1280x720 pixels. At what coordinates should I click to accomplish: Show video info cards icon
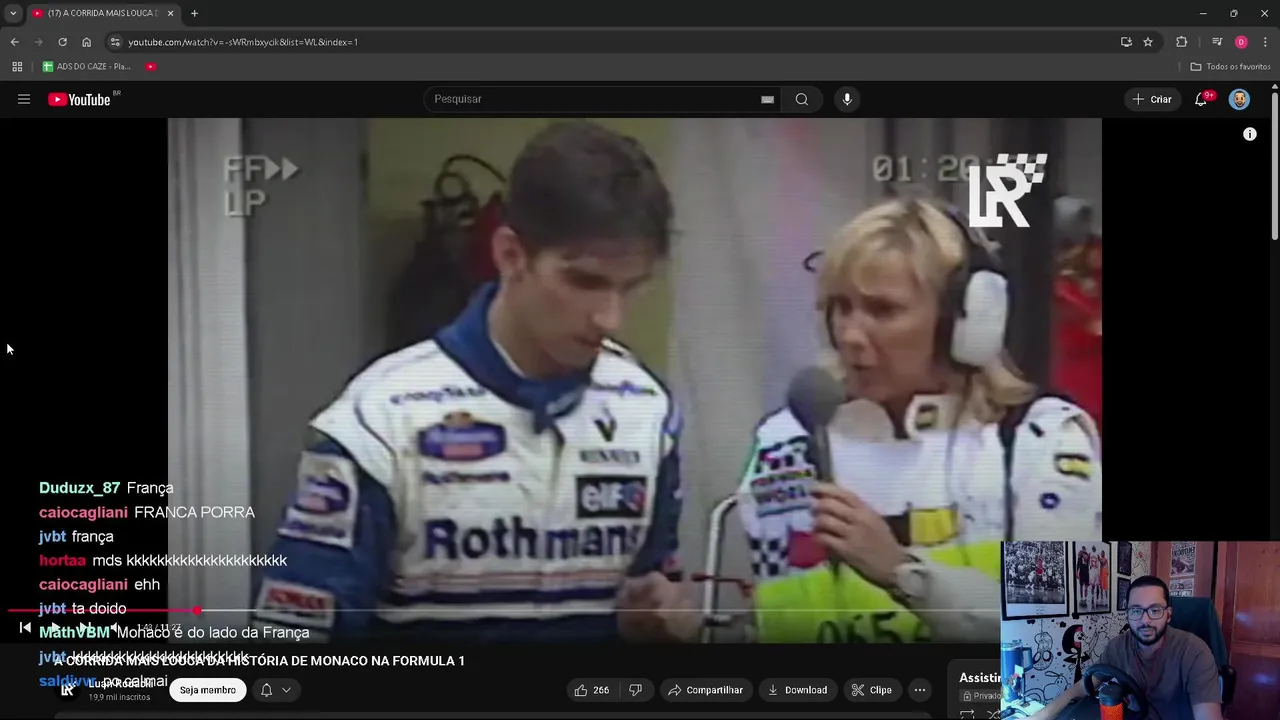pyautogui.click(x=1249, y=134)
